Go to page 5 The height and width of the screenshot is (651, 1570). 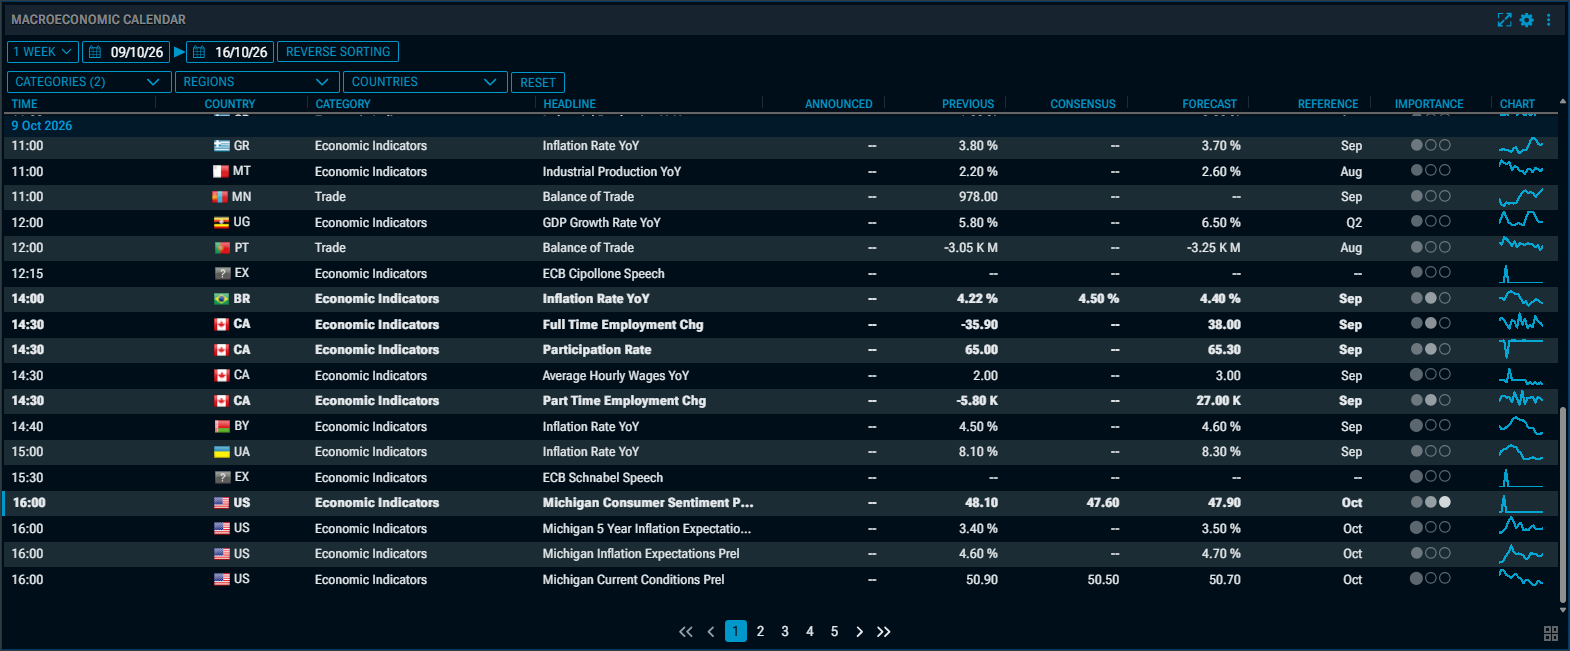(x=835, y=632)
